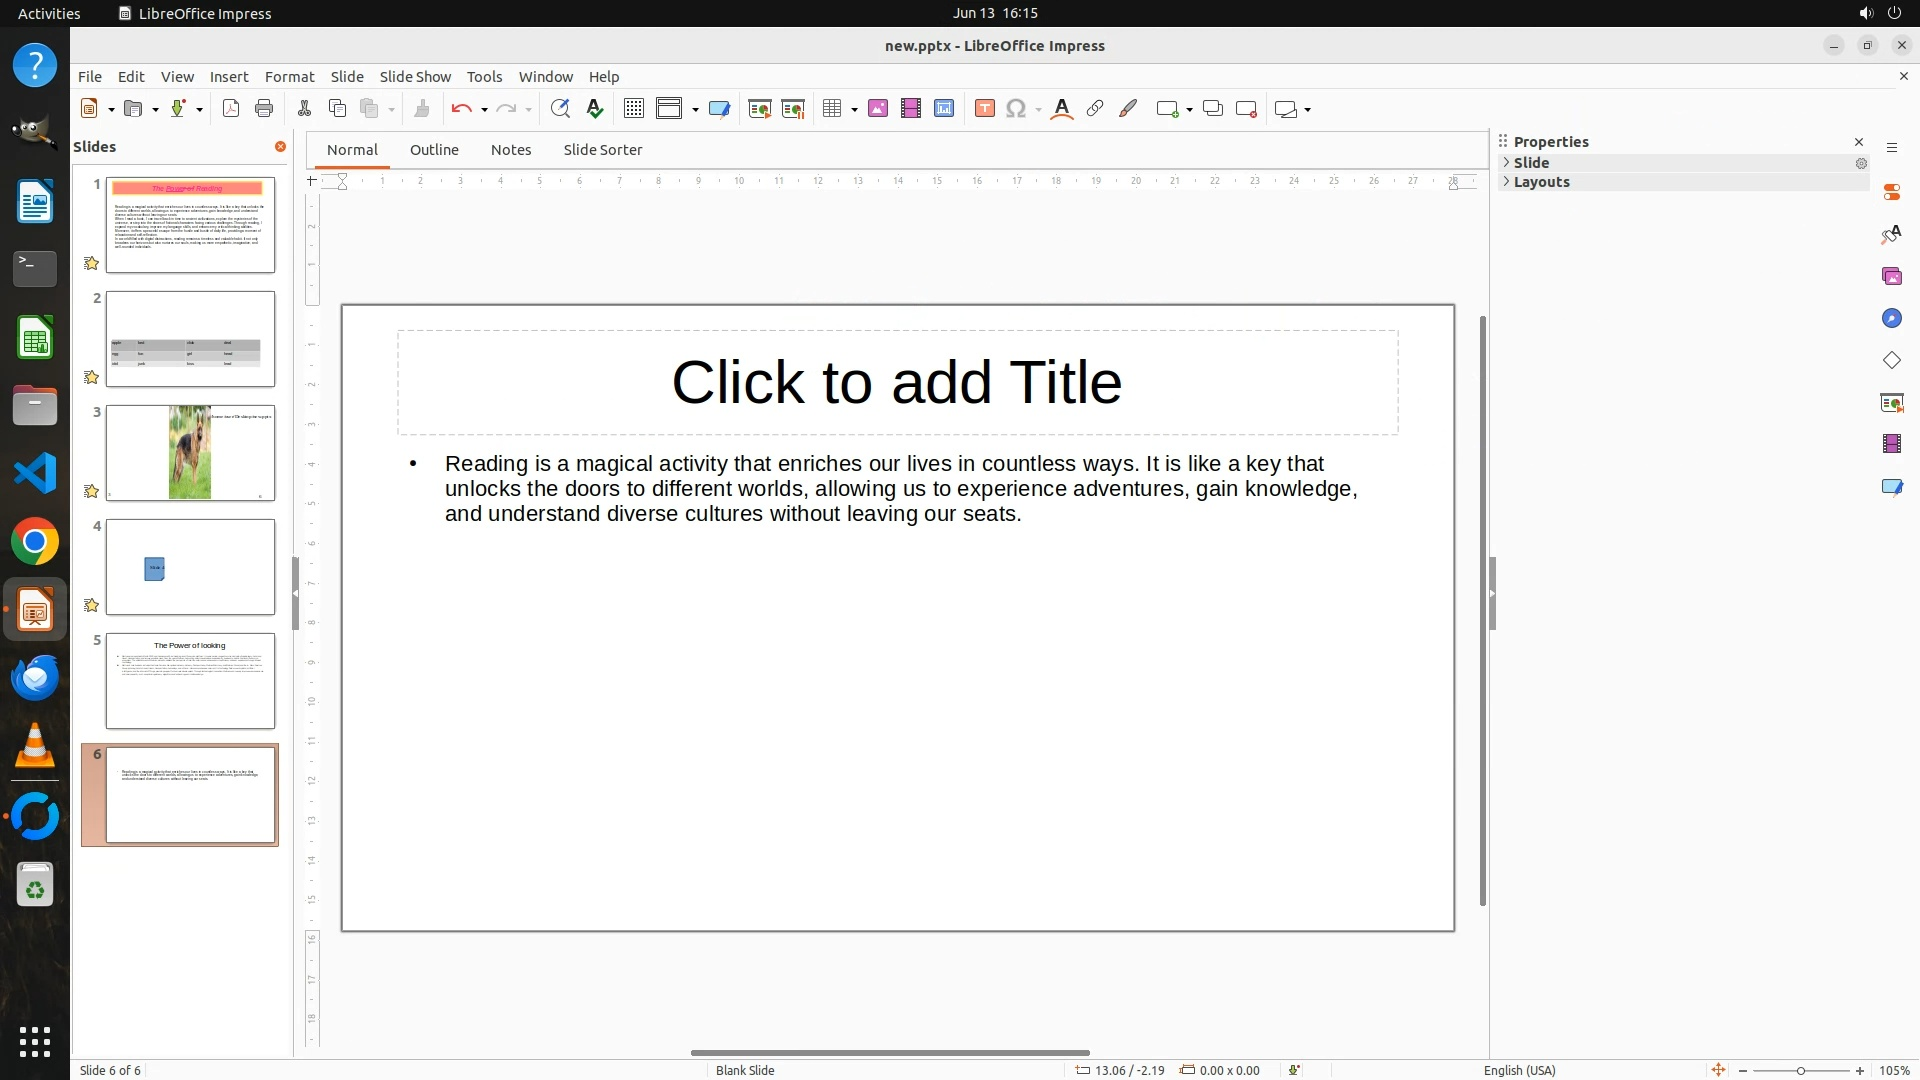The image size is (1920, 1080).
Task: Switch to the Outline view tab
Action: [434, 150]
